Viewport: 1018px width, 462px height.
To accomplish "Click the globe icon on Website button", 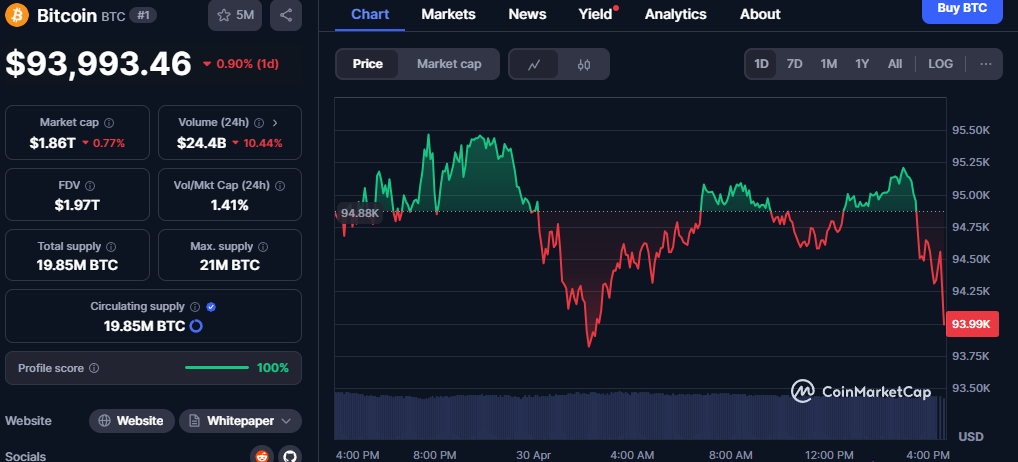I will (104, 421).
